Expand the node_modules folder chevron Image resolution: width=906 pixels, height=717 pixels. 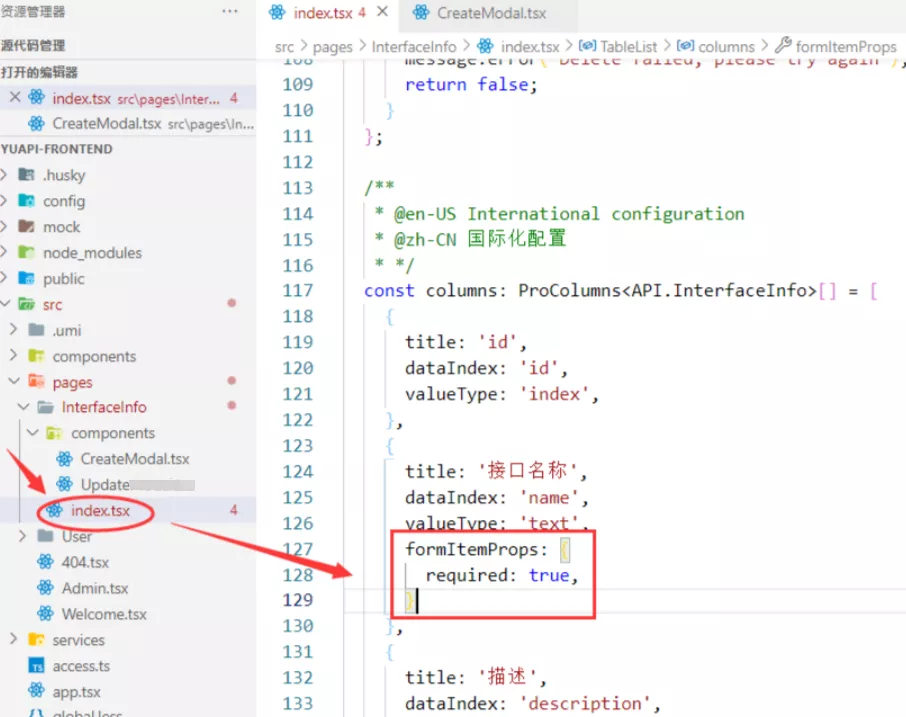click(x=5, y=252)
